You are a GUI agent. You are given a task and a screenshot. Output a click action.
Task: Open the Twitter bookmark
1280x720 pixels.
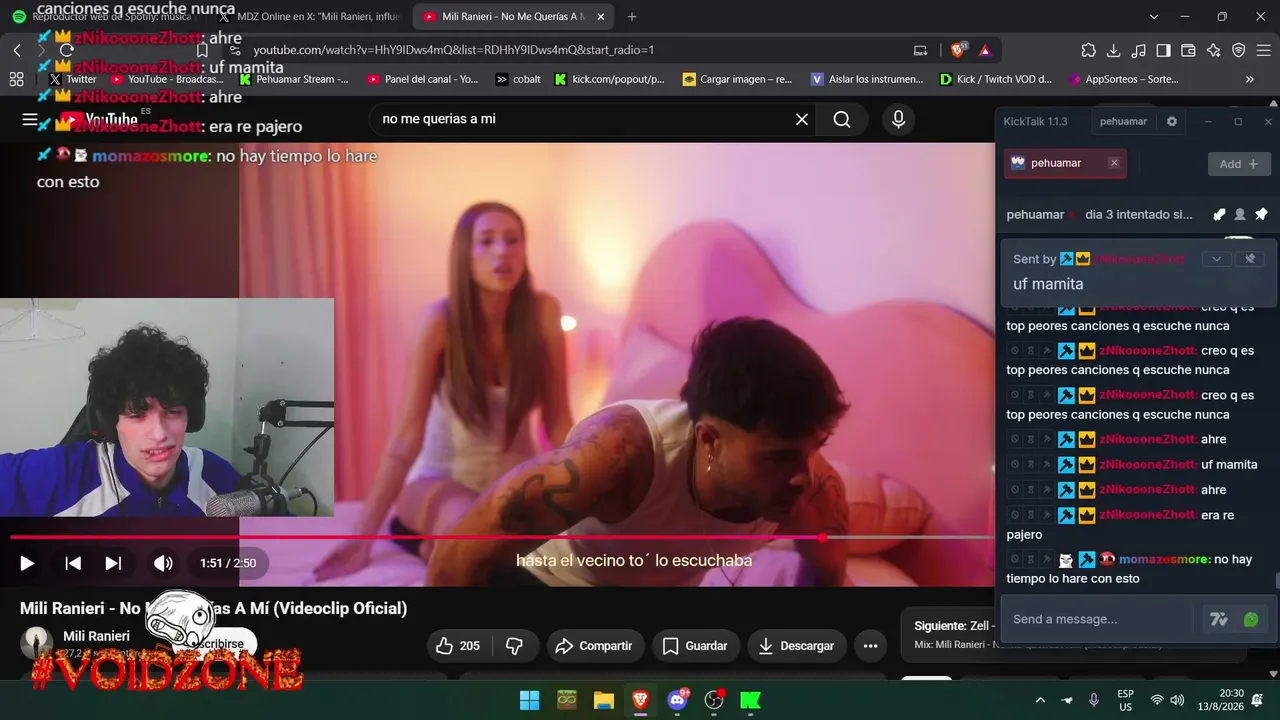(72, 79)
